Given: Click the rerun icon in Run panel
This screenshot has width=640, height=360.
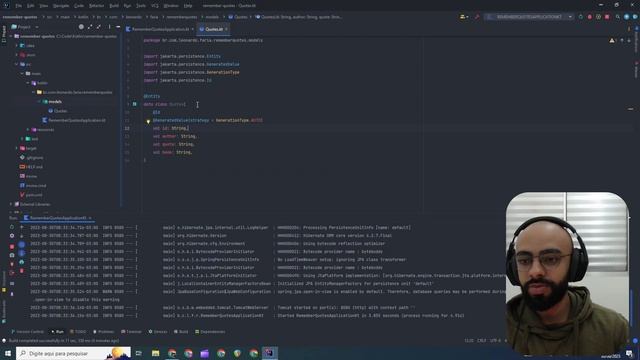Looking at the screenshot, I should pyautogui.click(x=12, y=227).
